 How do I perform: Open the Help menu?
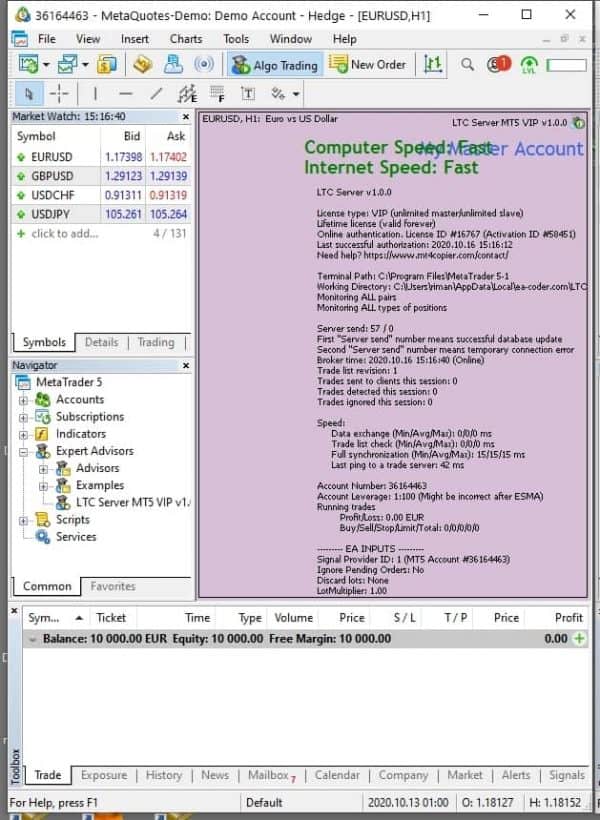click(345, 39)
